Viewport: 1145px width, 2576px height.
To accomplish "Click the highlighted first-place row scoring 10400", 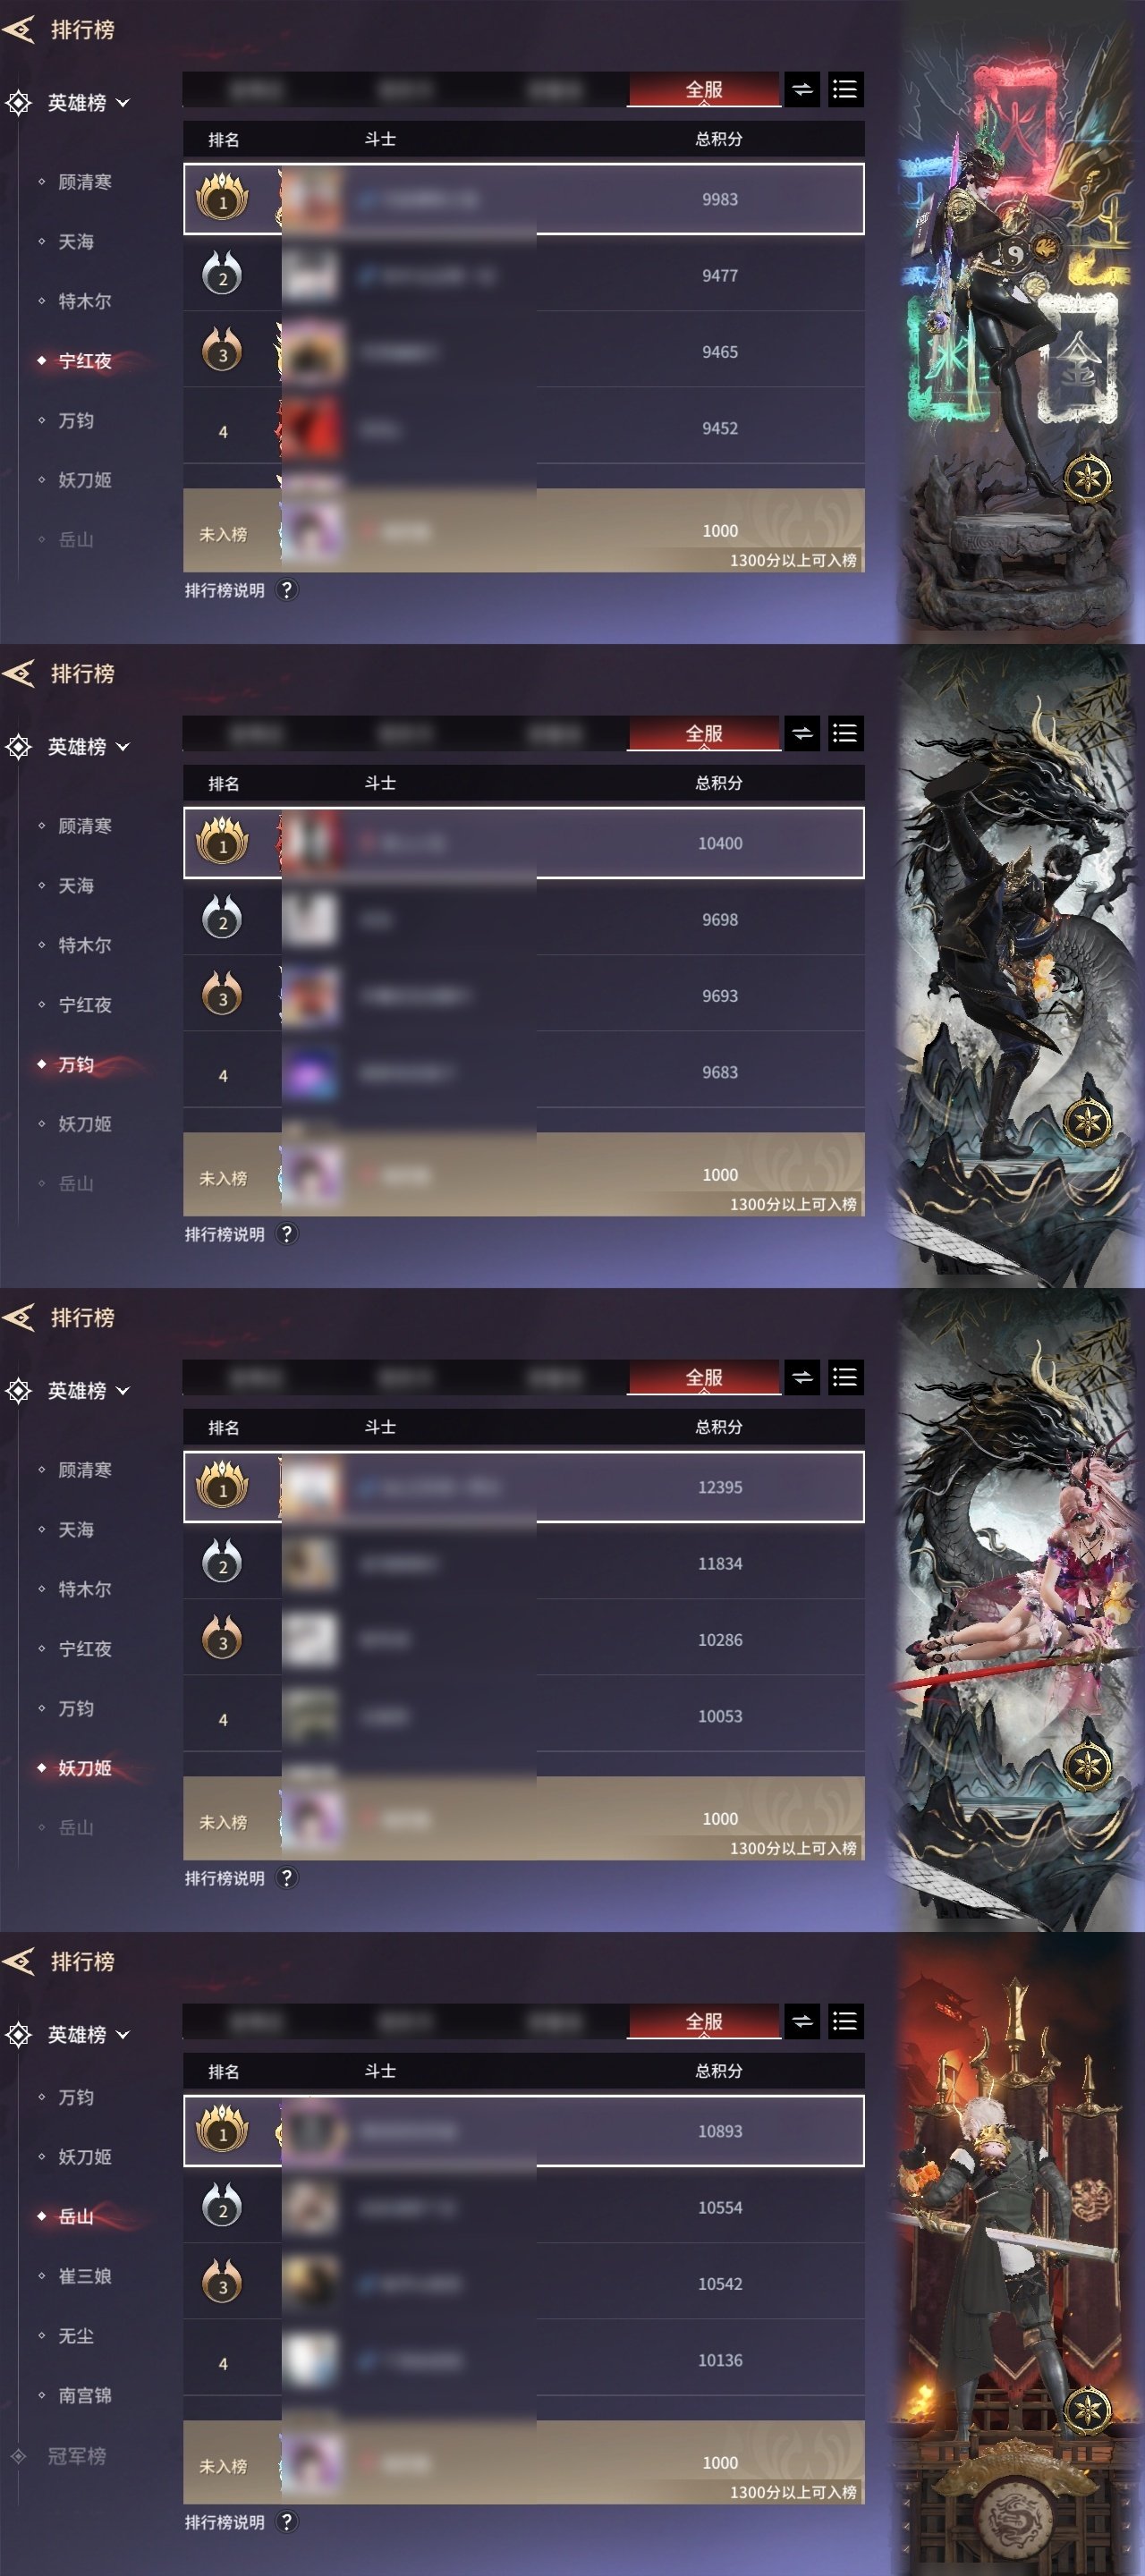I will click(x=524, y=843).
